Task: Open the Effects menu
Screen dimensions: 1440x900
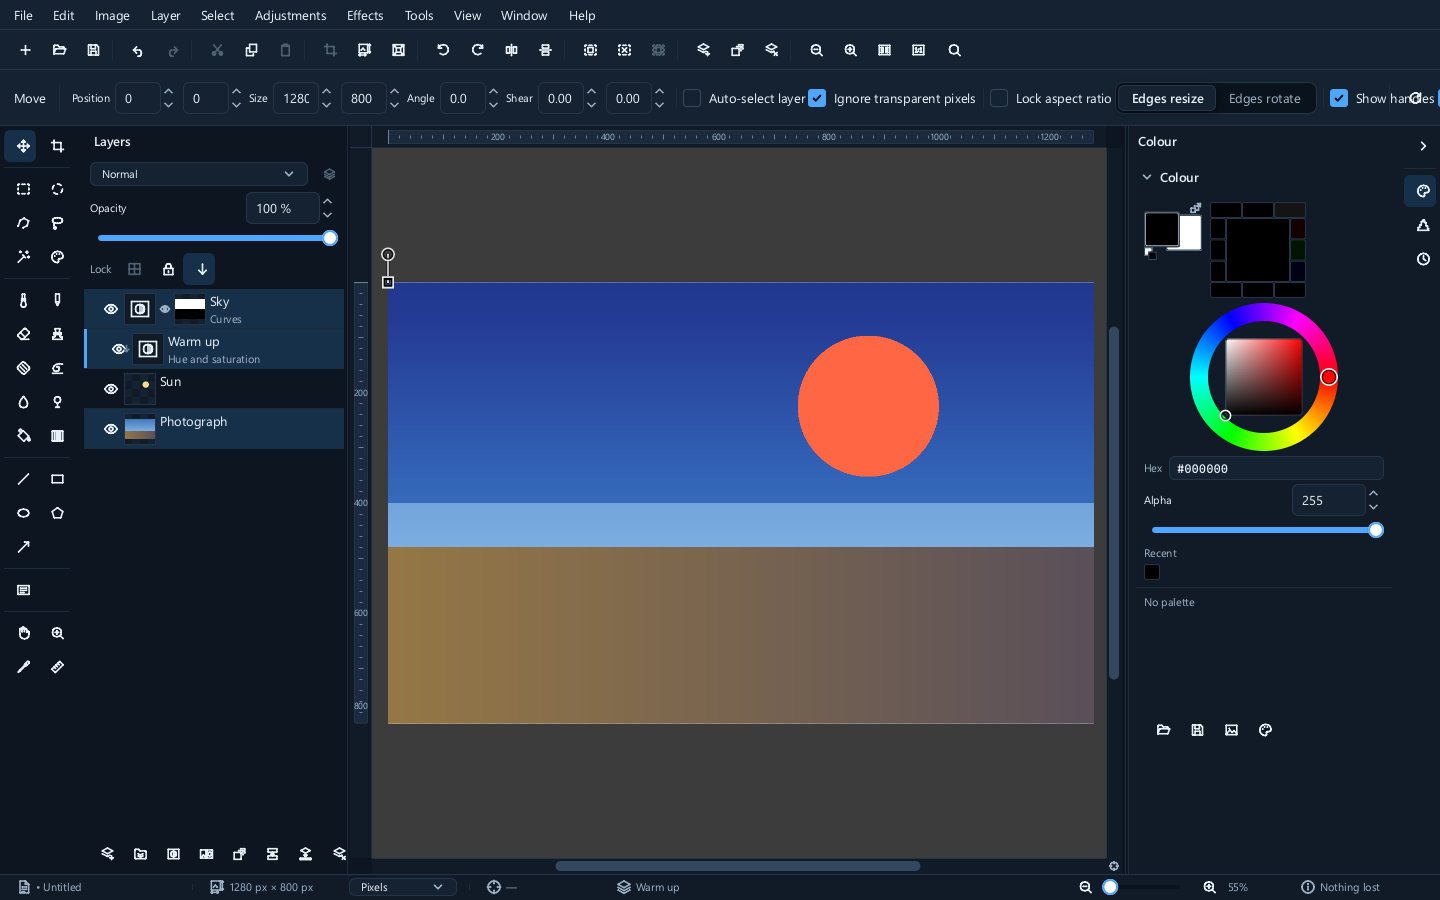Action: 365,15
